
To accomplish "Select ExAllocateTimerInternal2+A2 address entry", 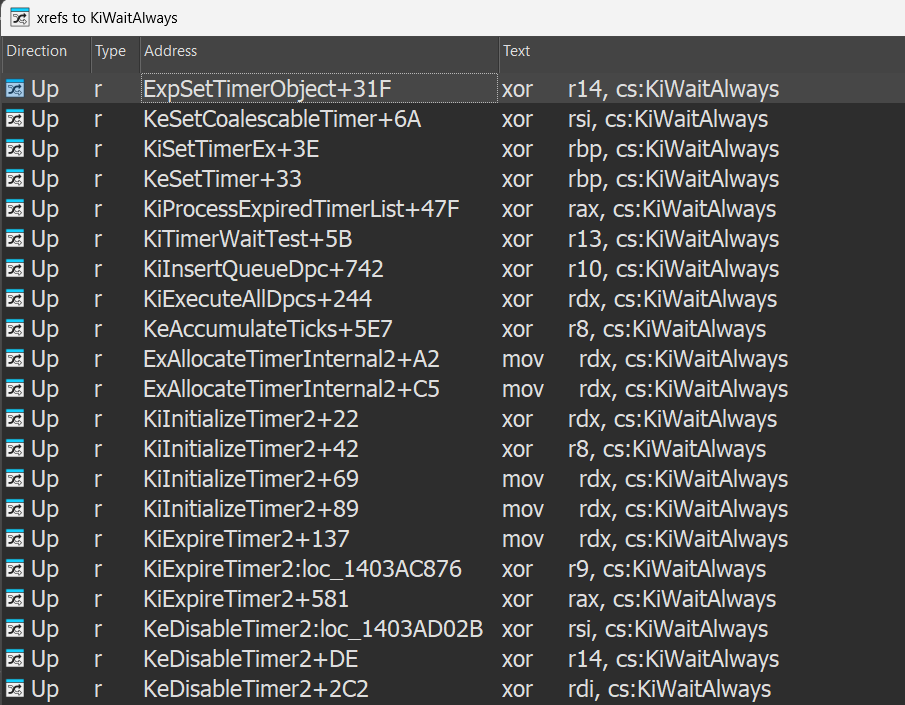I will (291, 359).
